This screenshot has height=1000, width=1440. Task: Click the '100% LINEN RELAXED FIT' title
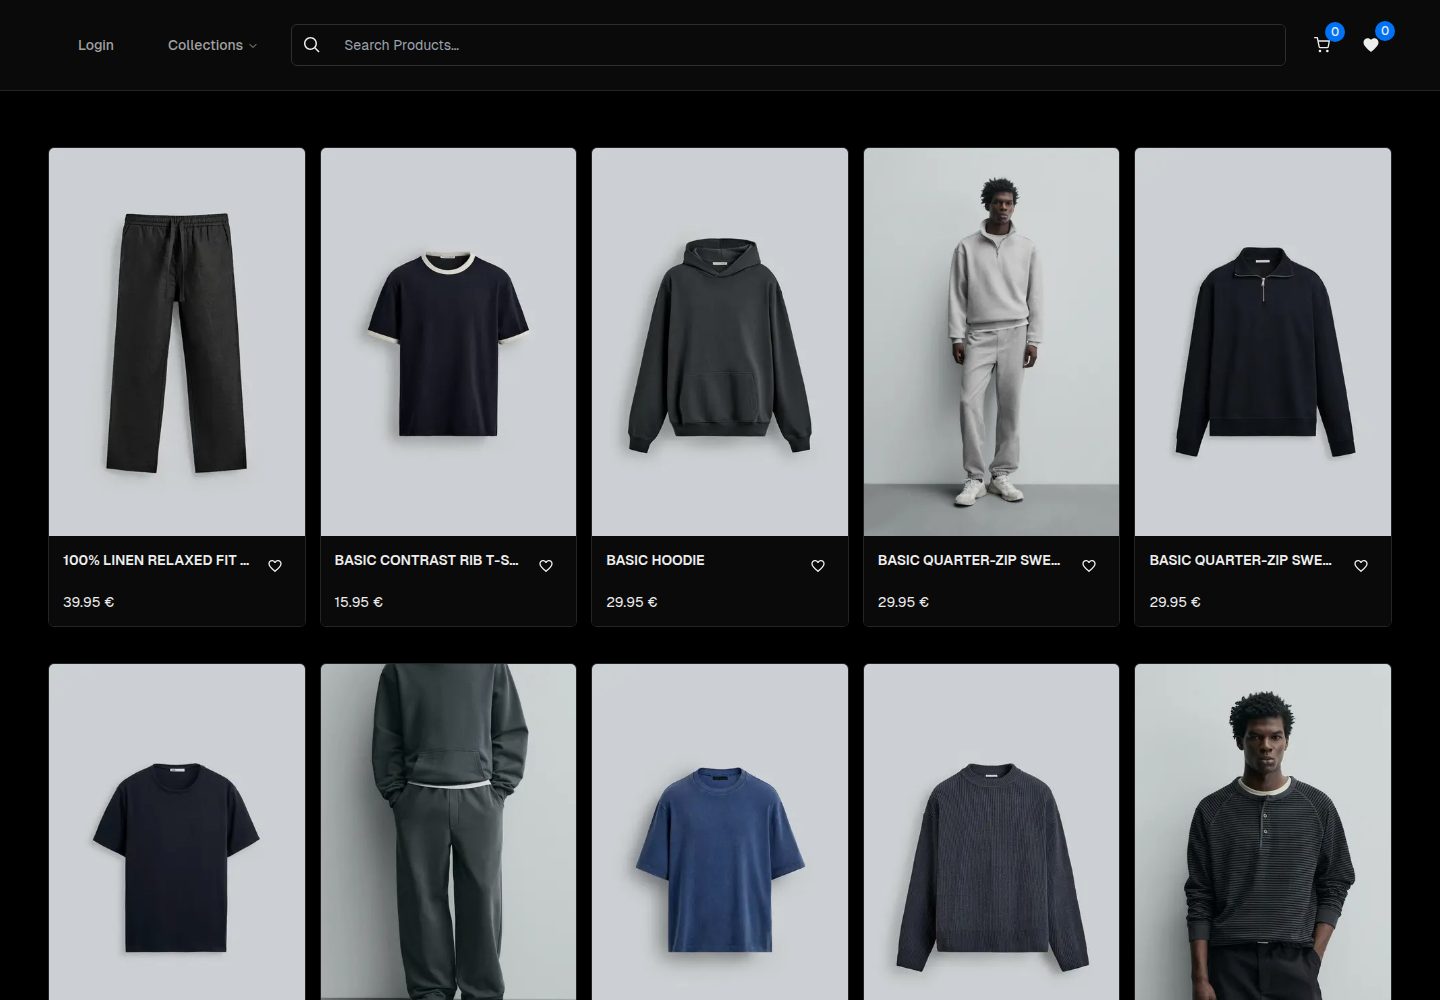coord(156,560)
